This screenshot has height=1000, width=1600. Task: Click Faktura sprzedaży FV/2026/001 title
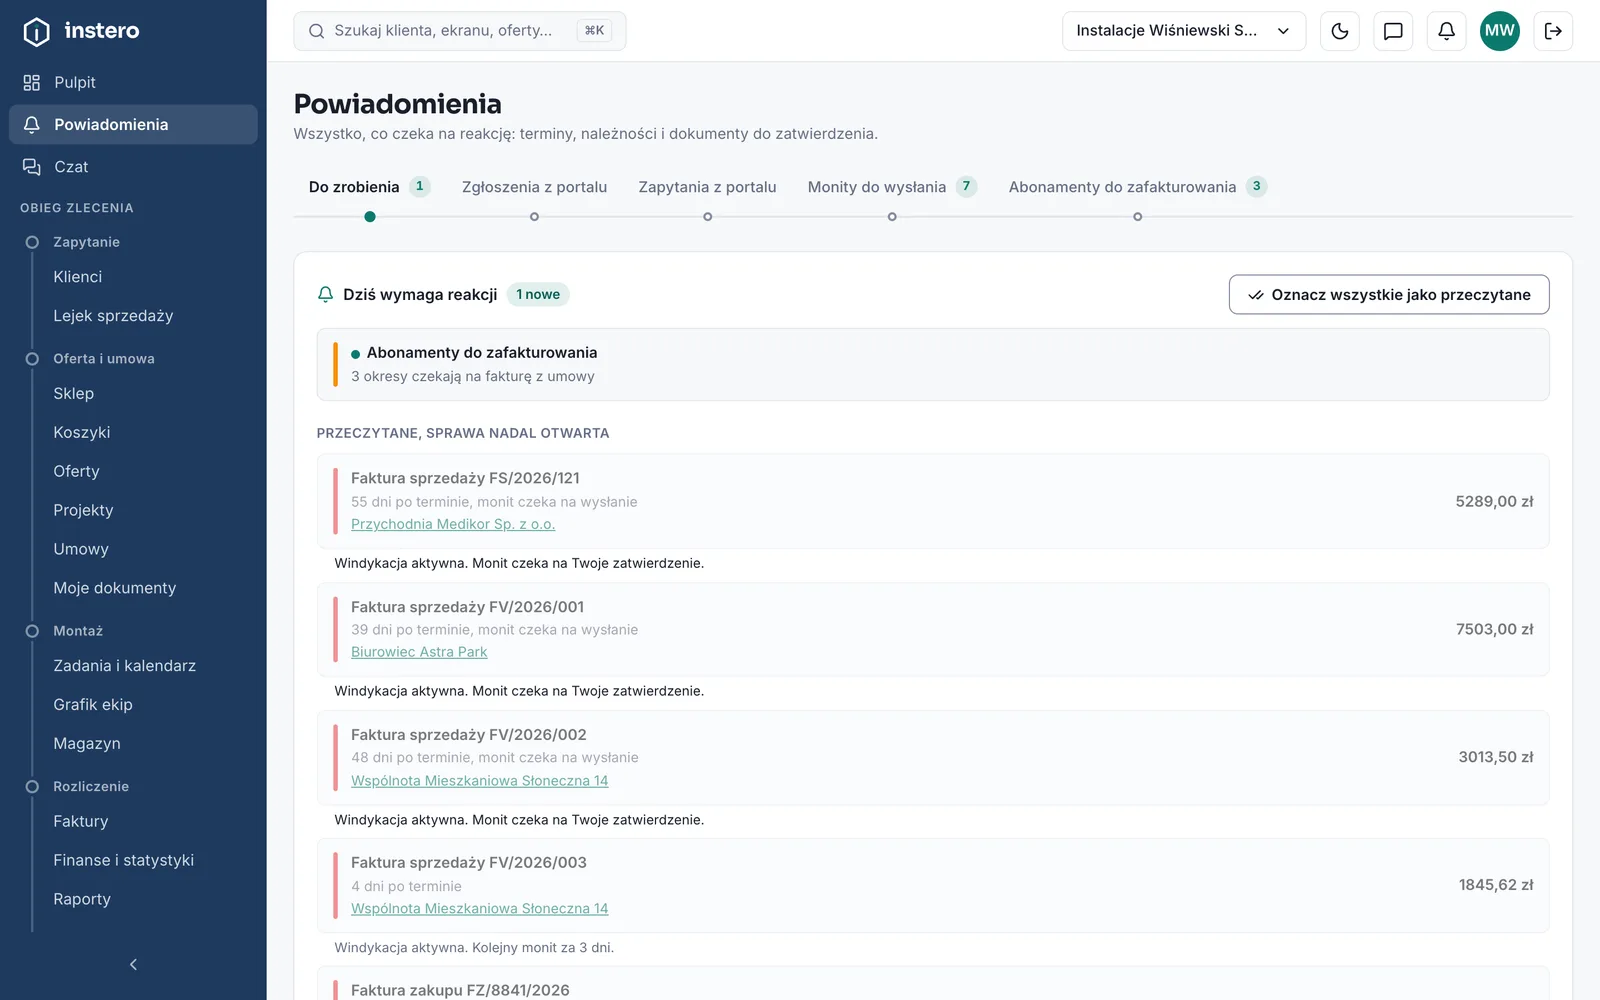tap(467, 607)
